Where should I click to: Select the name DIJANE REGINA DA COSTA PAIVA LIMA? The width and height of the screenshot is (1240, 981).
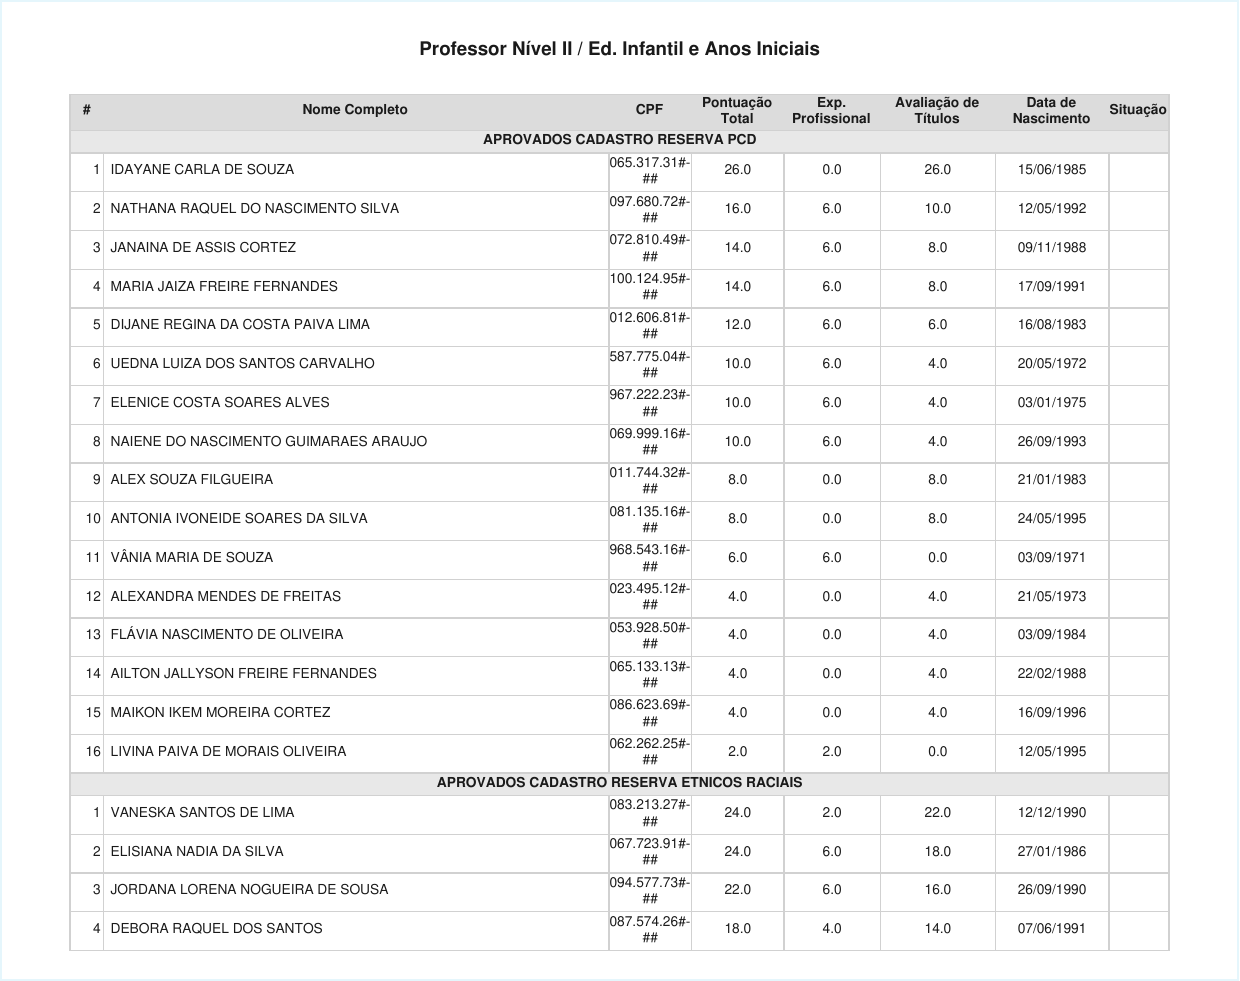click(240, 325)
